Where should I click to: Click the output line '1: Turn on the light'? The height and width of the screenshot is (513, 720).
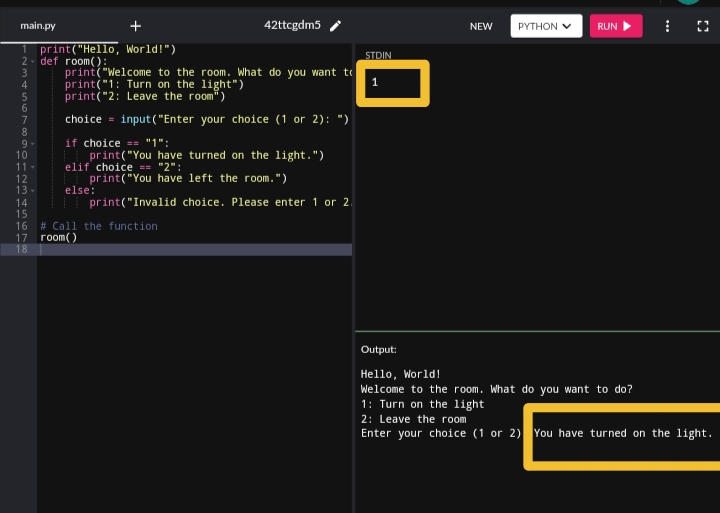click(422, 404)
